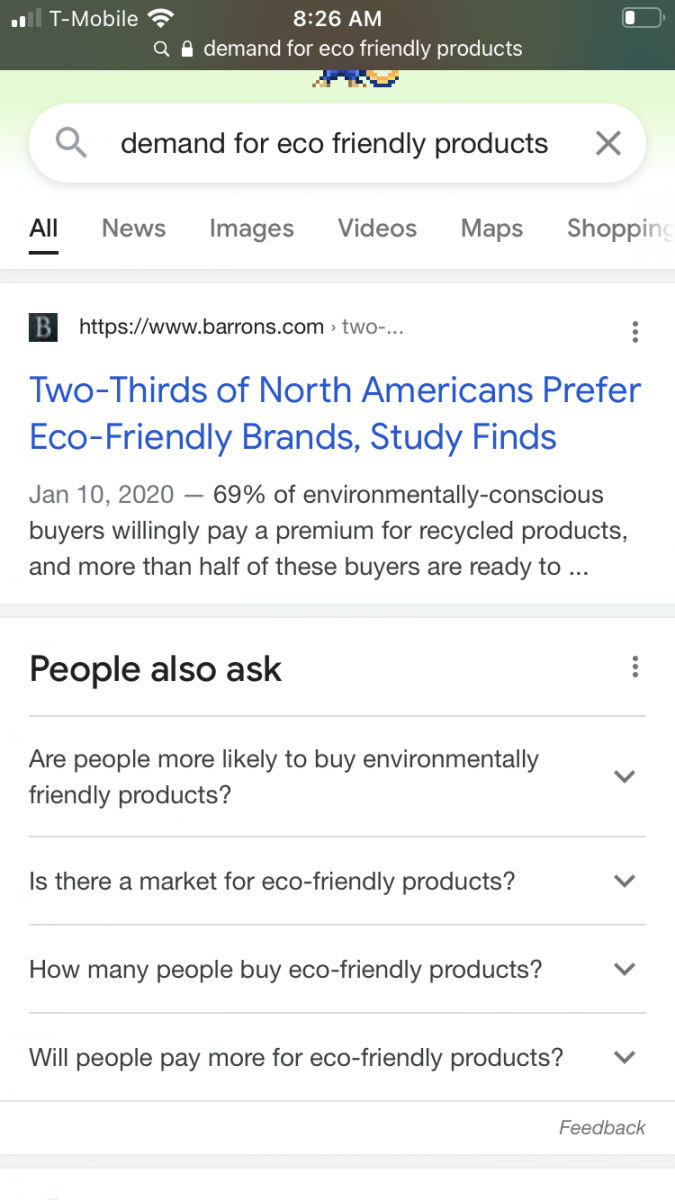
Task: Tap the lock icon in address bar
Action: [186, 49]
